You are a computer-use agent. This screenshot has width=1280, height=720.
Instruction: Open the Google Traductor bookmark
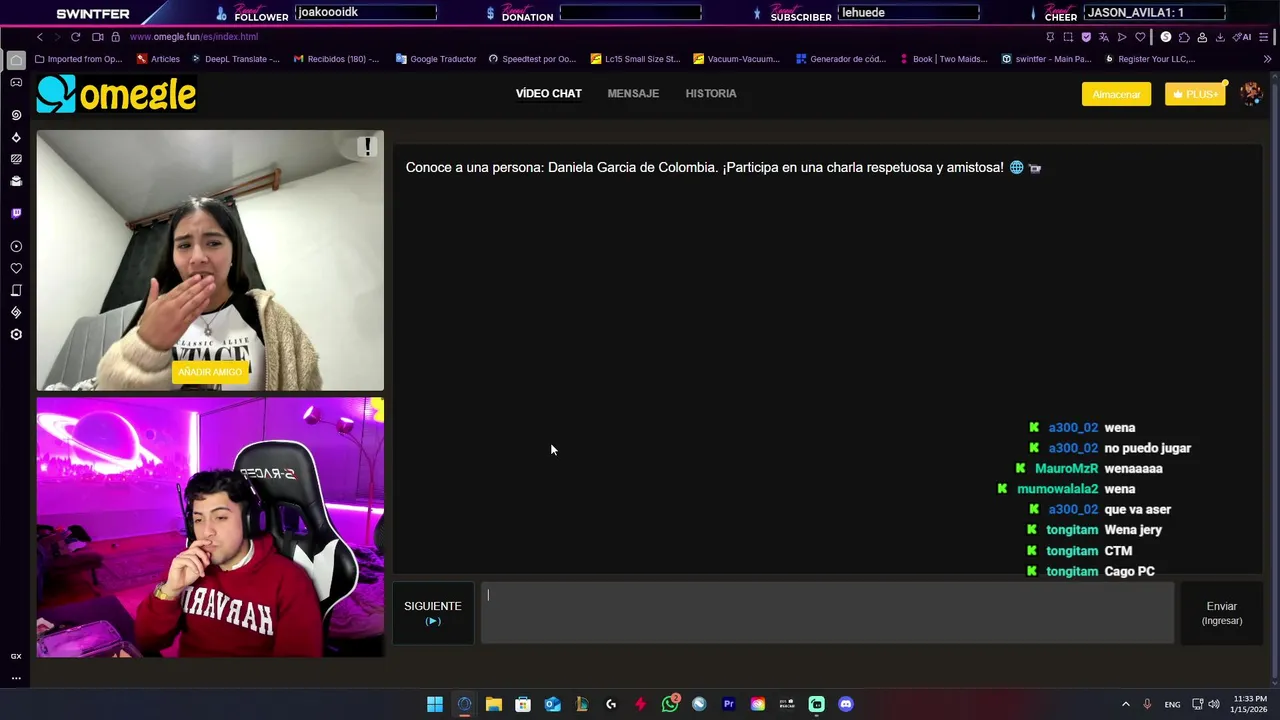(x=436, y=59)
